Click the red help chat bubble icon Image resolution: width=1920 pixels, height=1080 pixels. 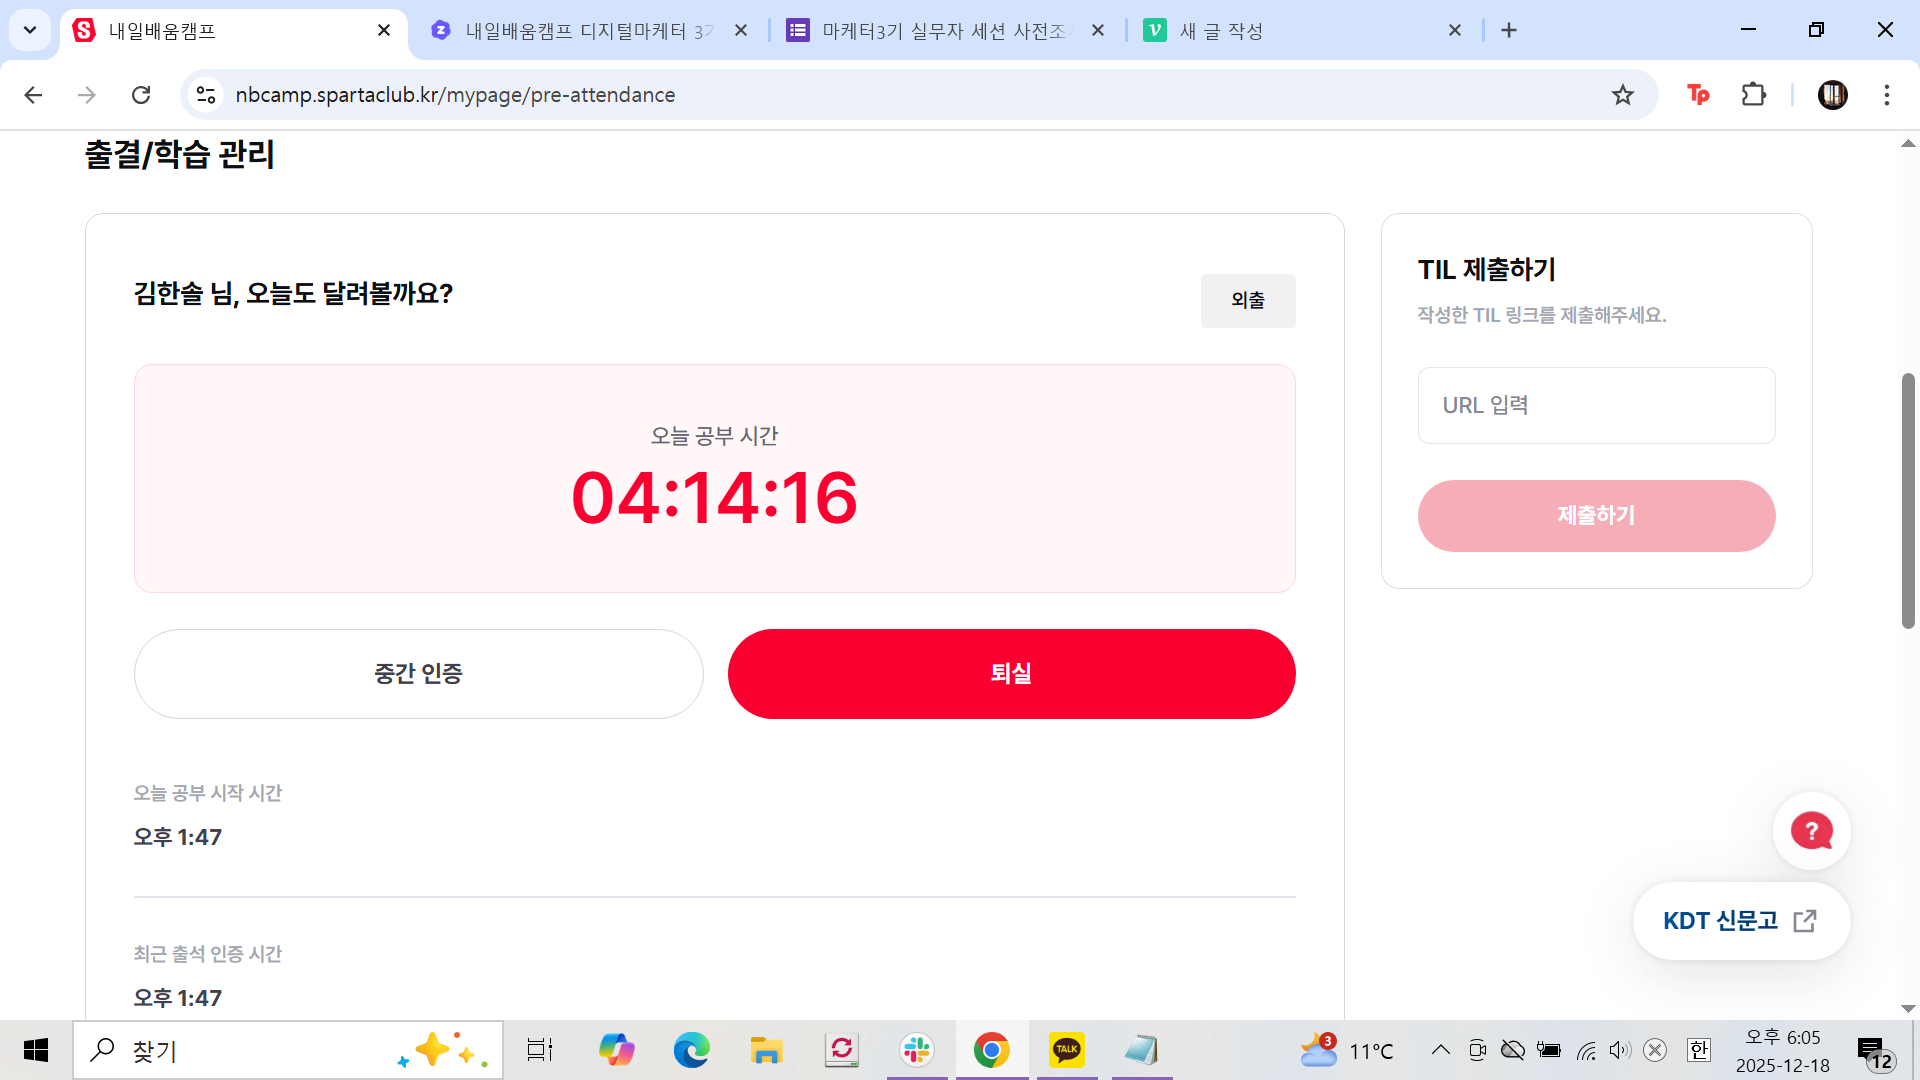(x=1811, y=831)
